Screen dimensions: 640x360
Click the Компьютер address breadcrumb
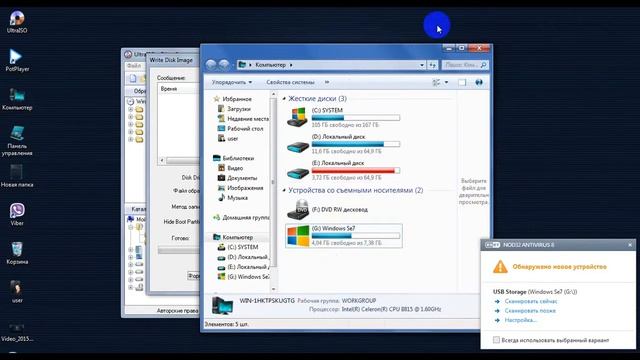click(x=270, y=65)
